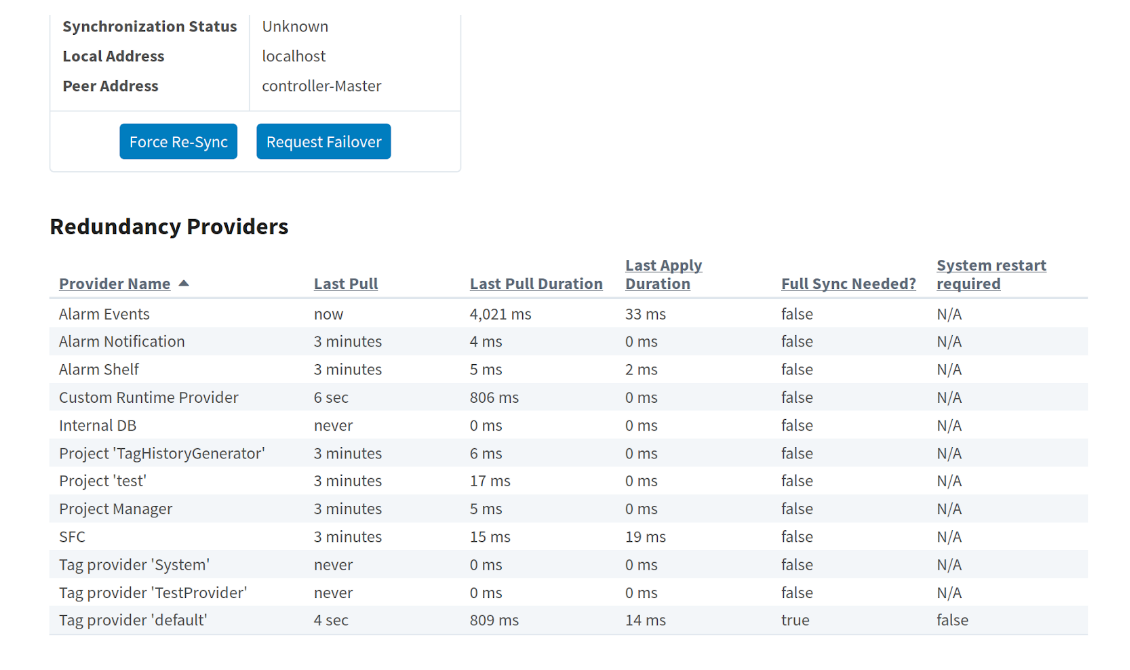Select the Internal DB provider row
The width and height of the screenshot is (1130, 670).
coord(97,425)
